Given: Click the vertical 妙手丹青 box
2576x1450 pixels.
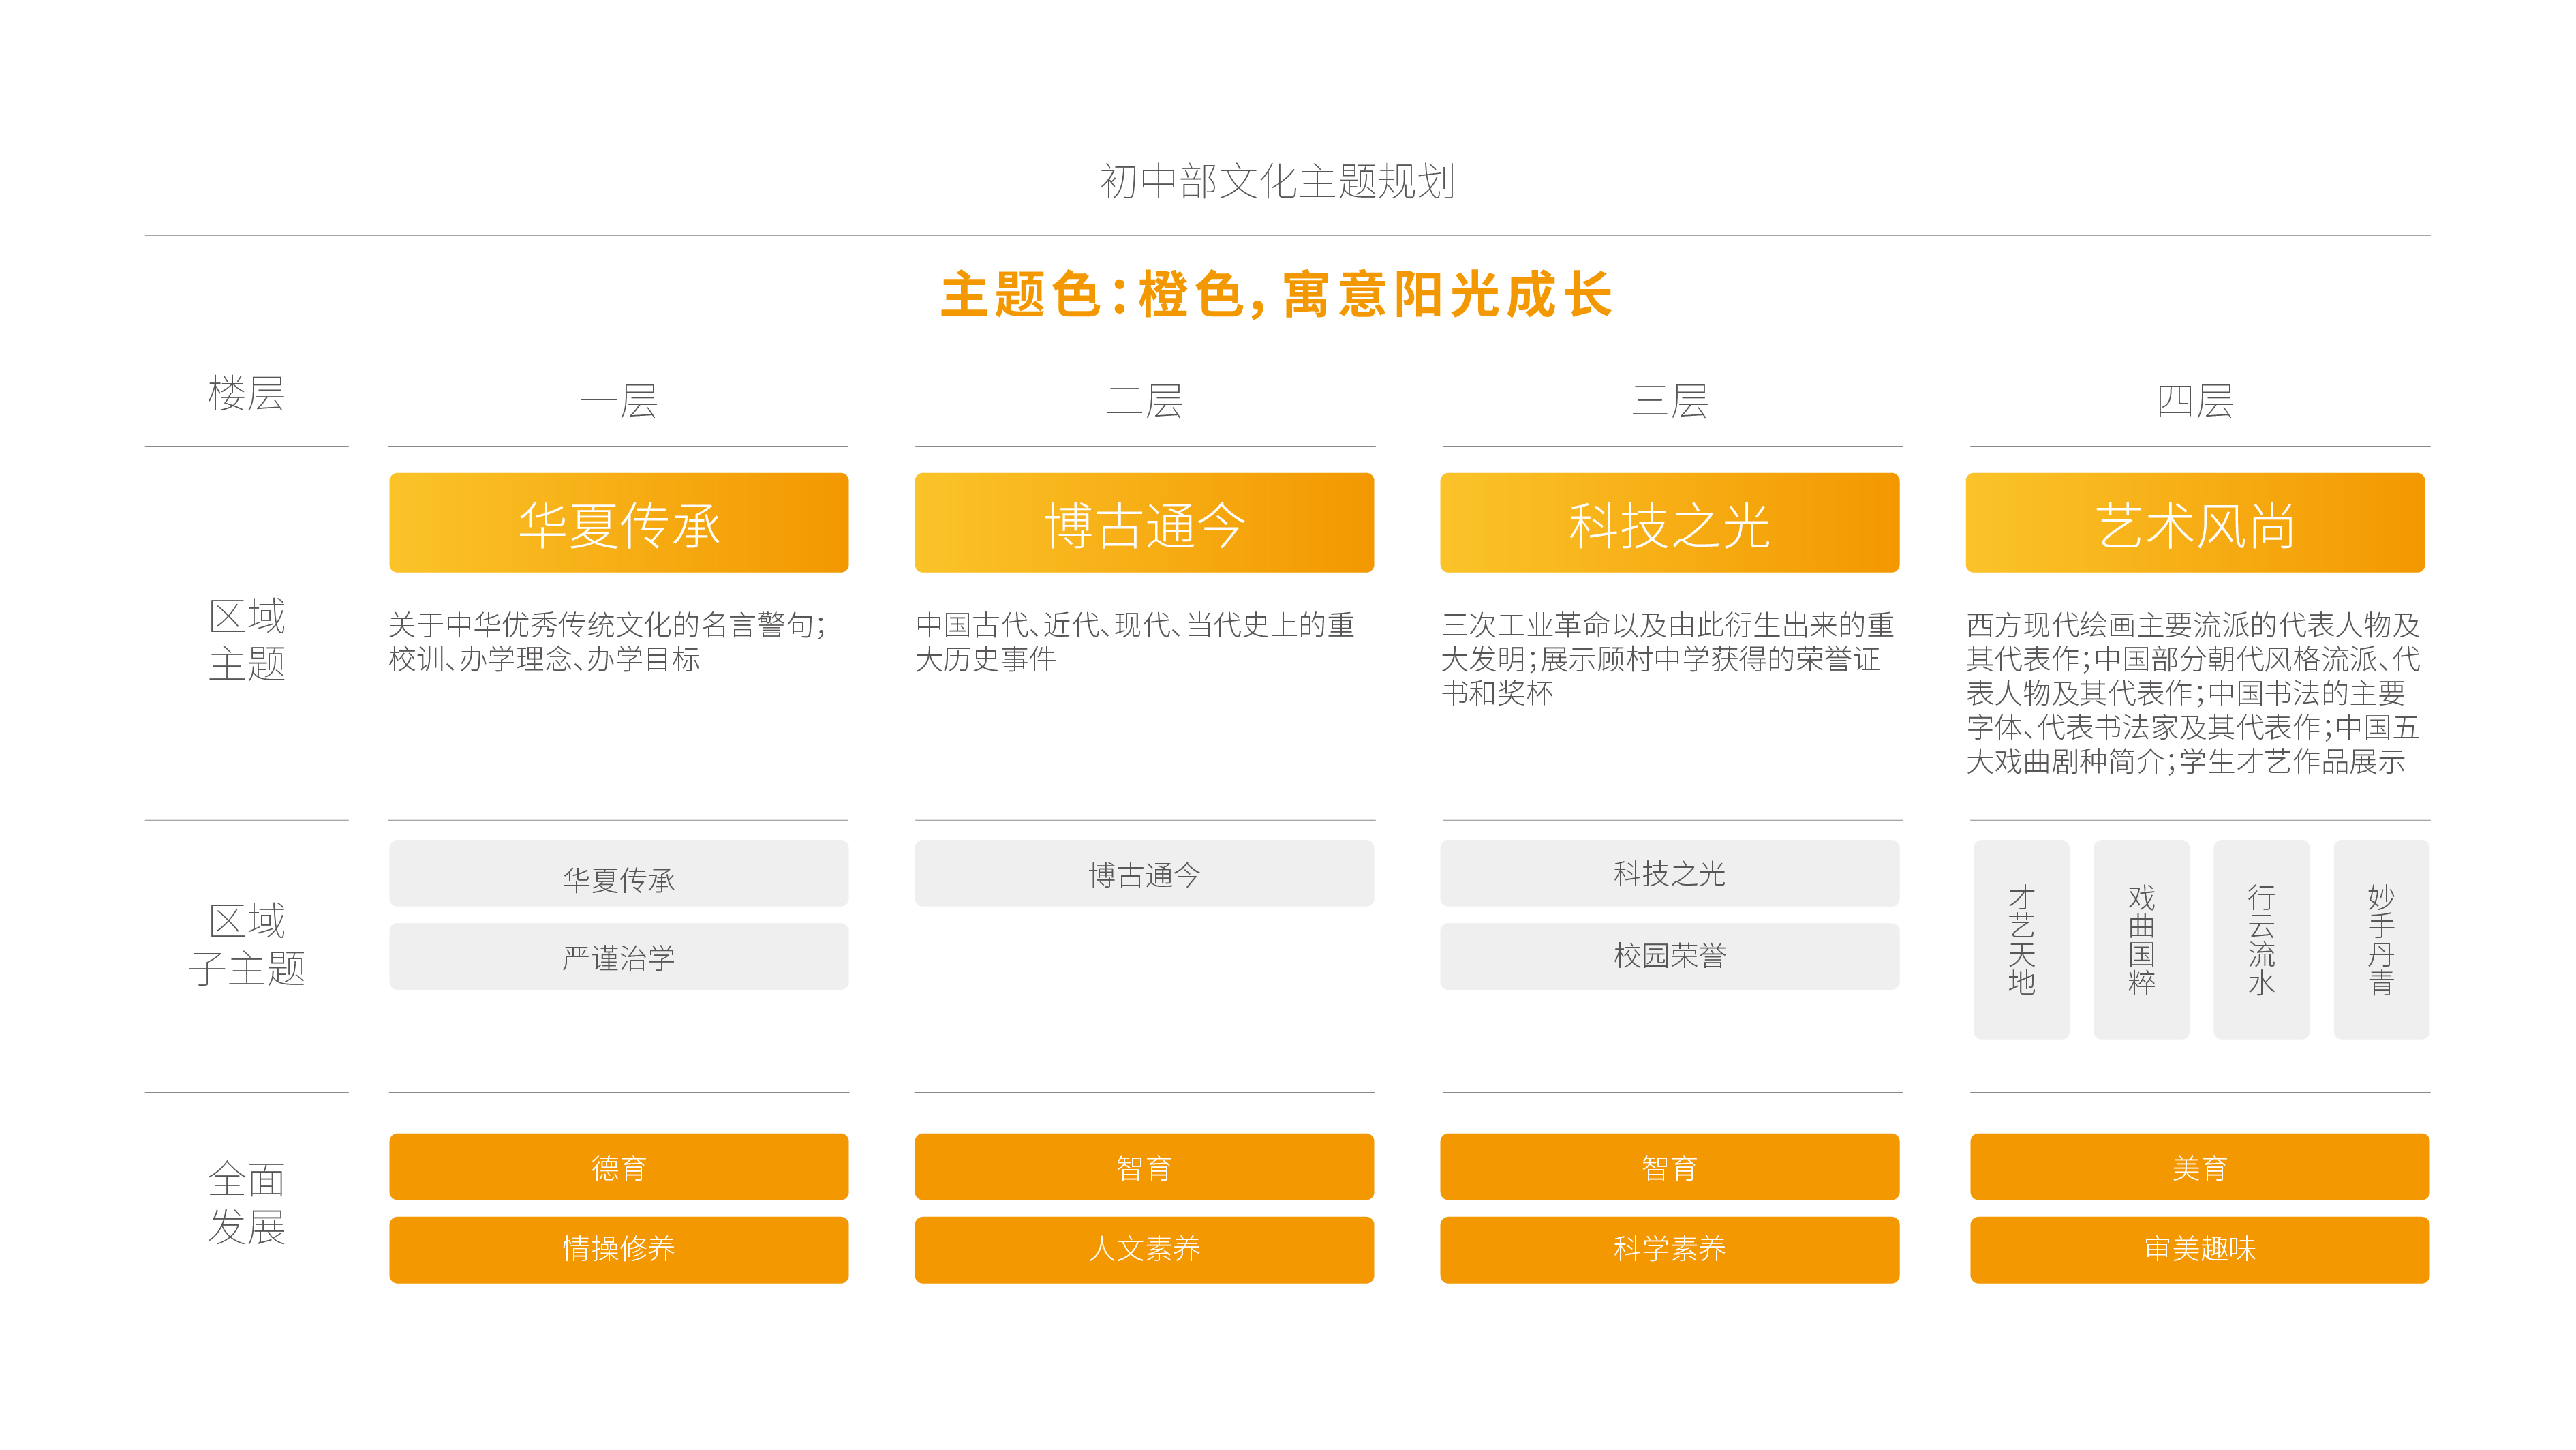Looking at the screenshot, I should tap(2381, 939).
